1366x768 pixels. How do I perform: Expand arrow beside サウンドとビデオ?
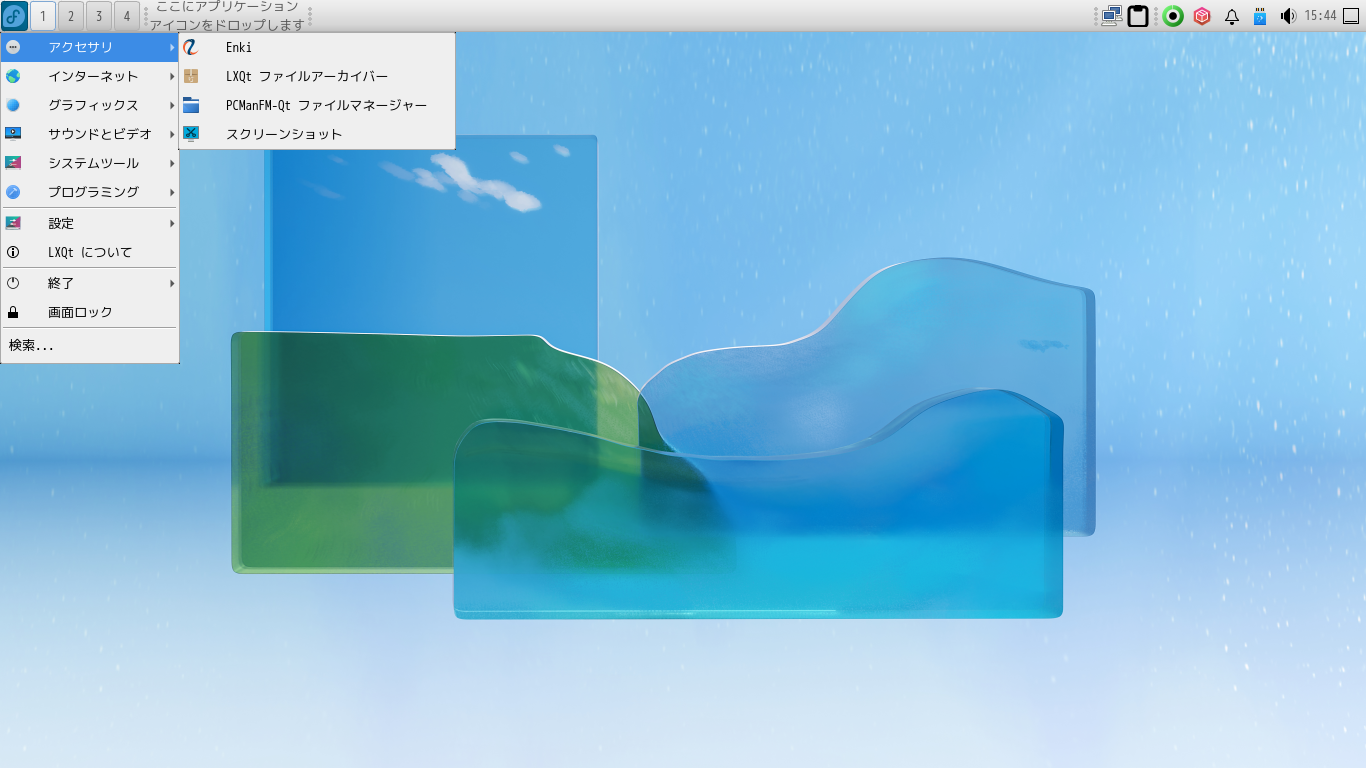click(x=172, y=134)
